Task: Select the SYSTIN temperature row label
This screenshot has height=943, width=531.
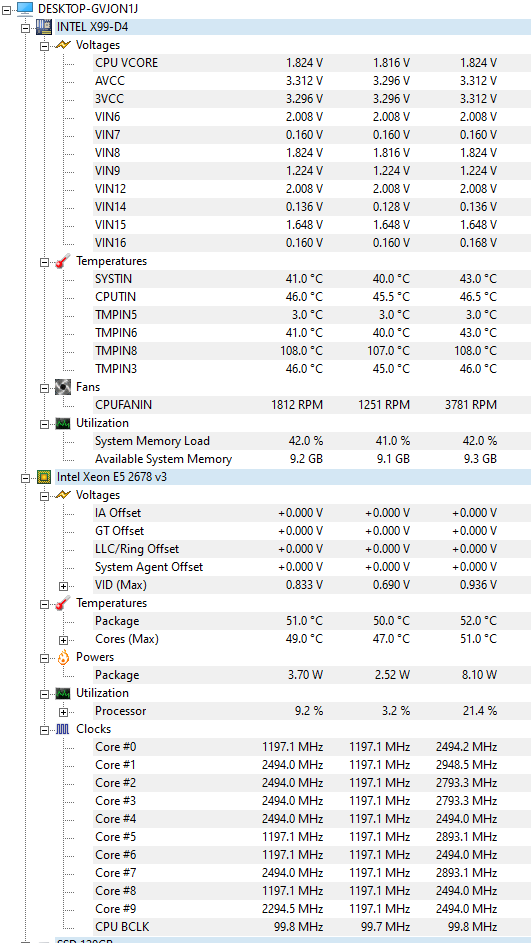Action: 113,279
